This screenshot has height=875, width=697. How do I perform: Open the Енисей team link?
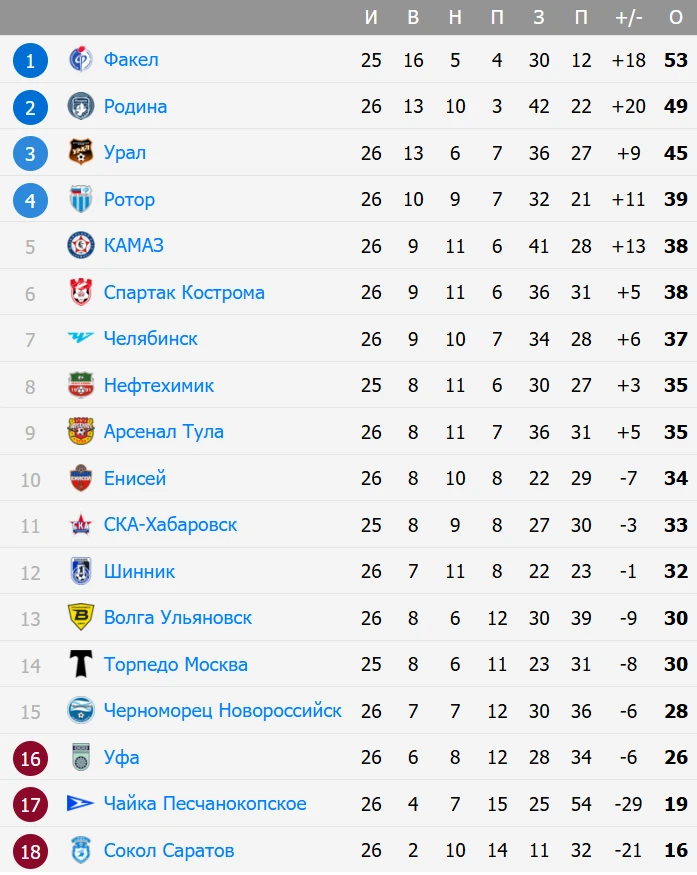point(134,478)
